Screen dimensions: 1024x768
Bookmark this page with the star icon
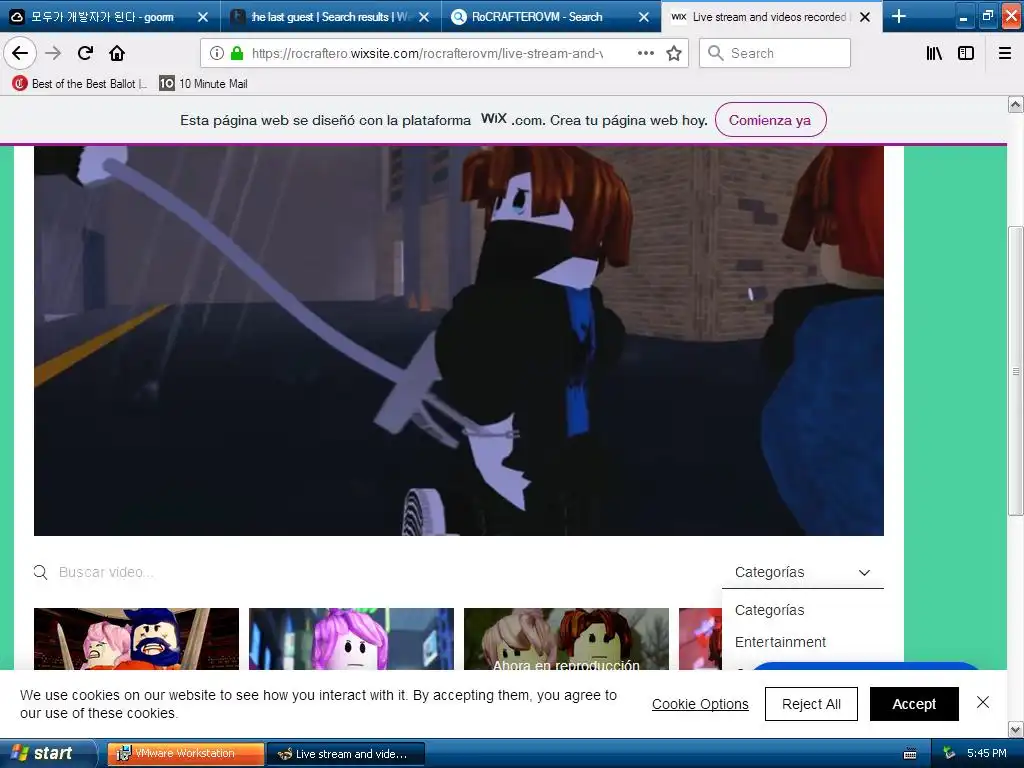674,53
